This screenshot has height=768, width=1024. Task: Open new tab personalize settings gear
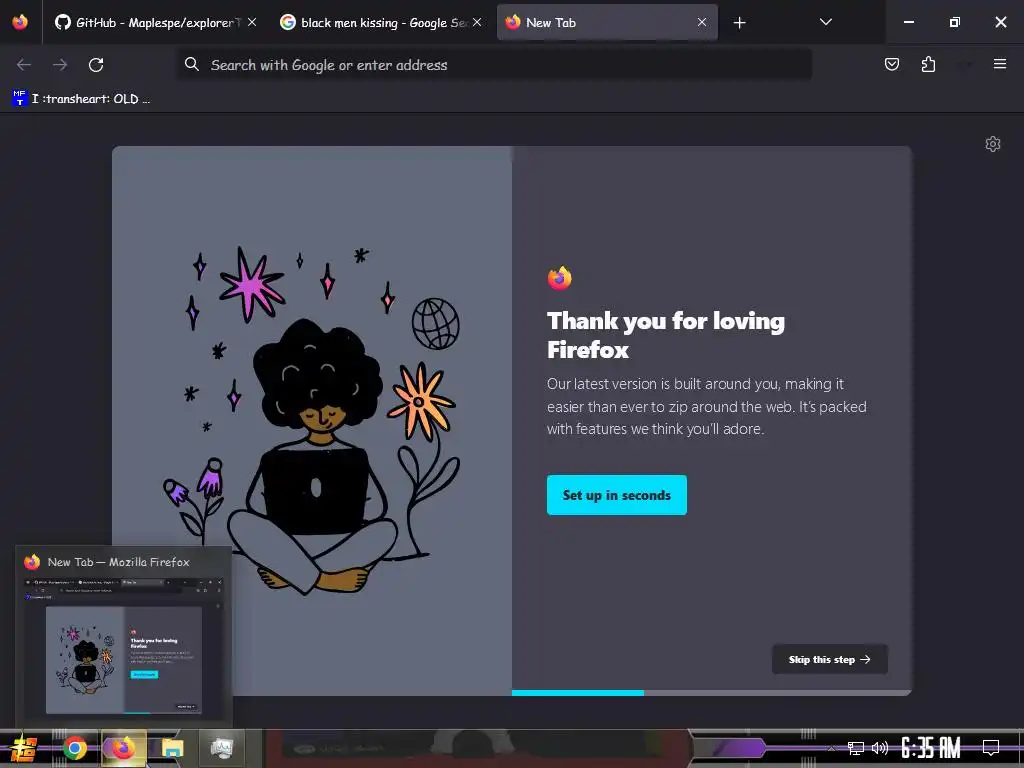(993, 144)
